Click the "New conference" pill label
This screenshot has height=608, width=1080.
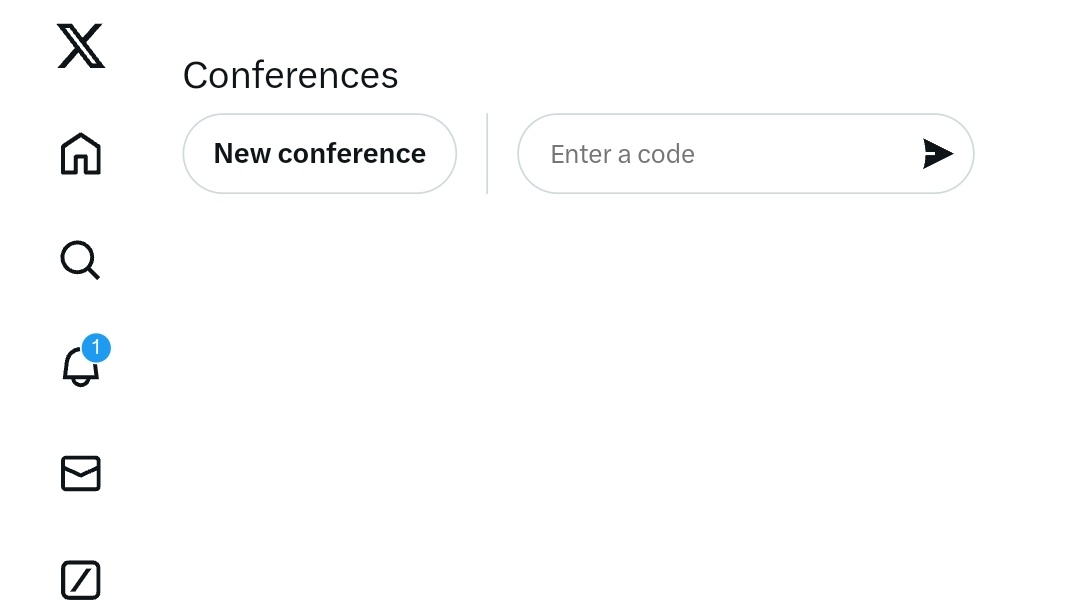tap(320, 154)
